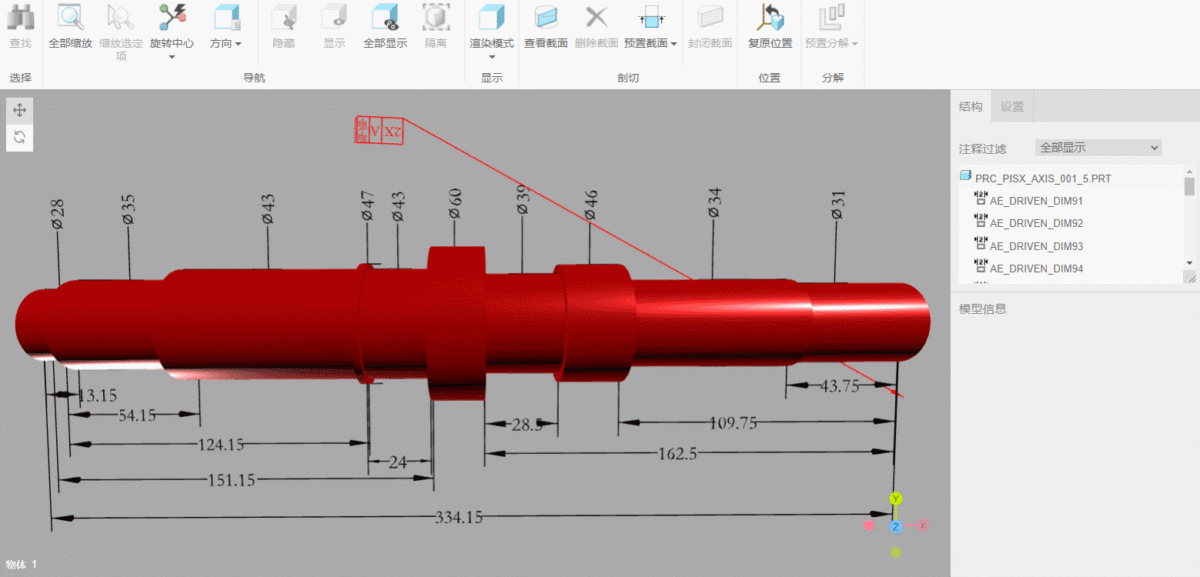This screenshot has height=577, width=1200.
Task: Click the PRC_PISX_AXIS_001_5.PRT part cube icon
Action: tap(966, 176)
